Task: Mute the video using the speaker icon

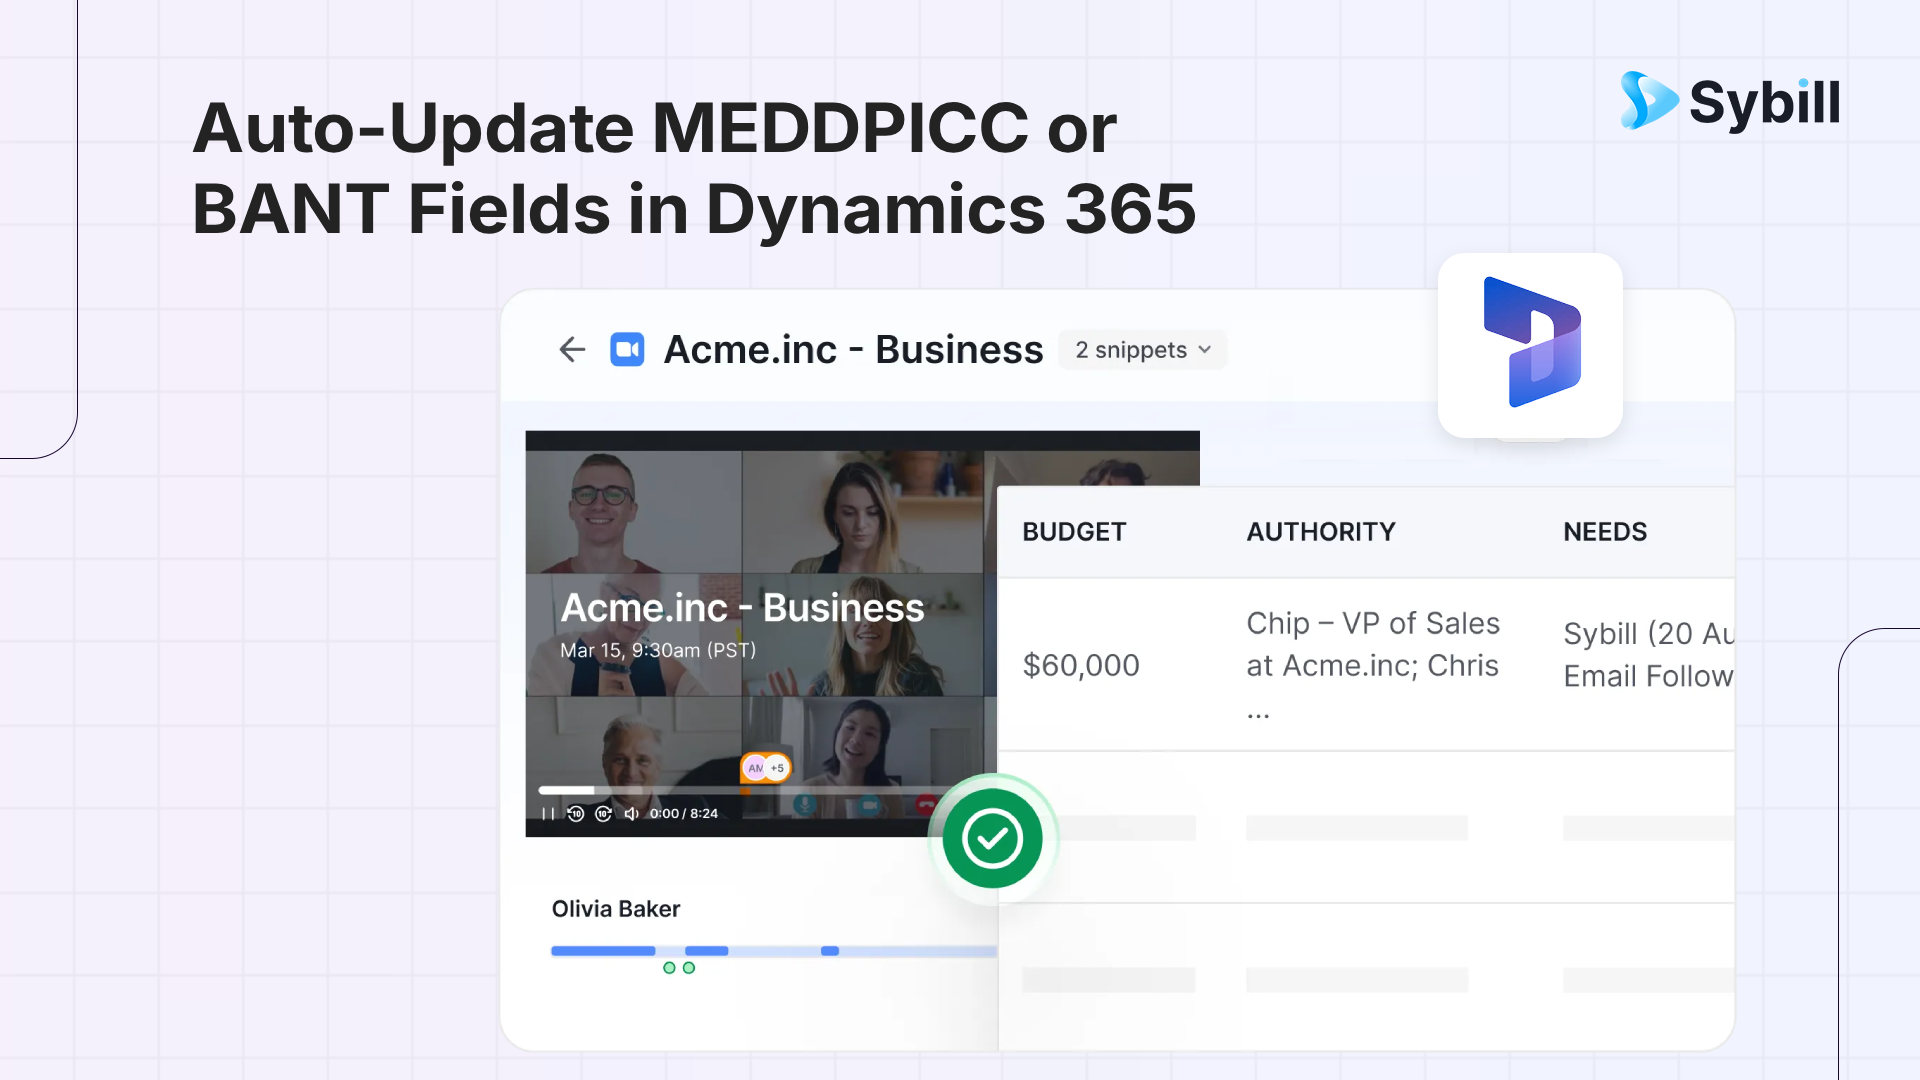Action: coord(631,814)
